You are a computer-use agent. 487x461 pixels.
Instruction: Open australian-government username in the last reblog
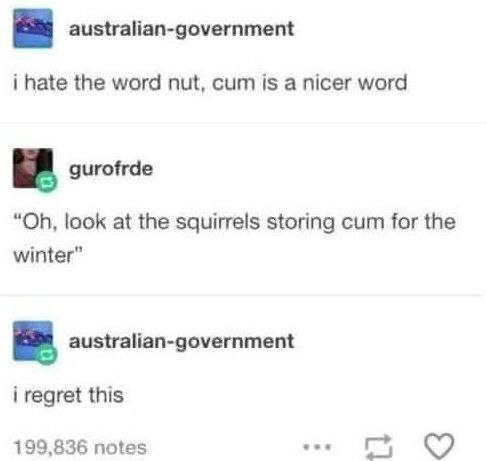181,342
